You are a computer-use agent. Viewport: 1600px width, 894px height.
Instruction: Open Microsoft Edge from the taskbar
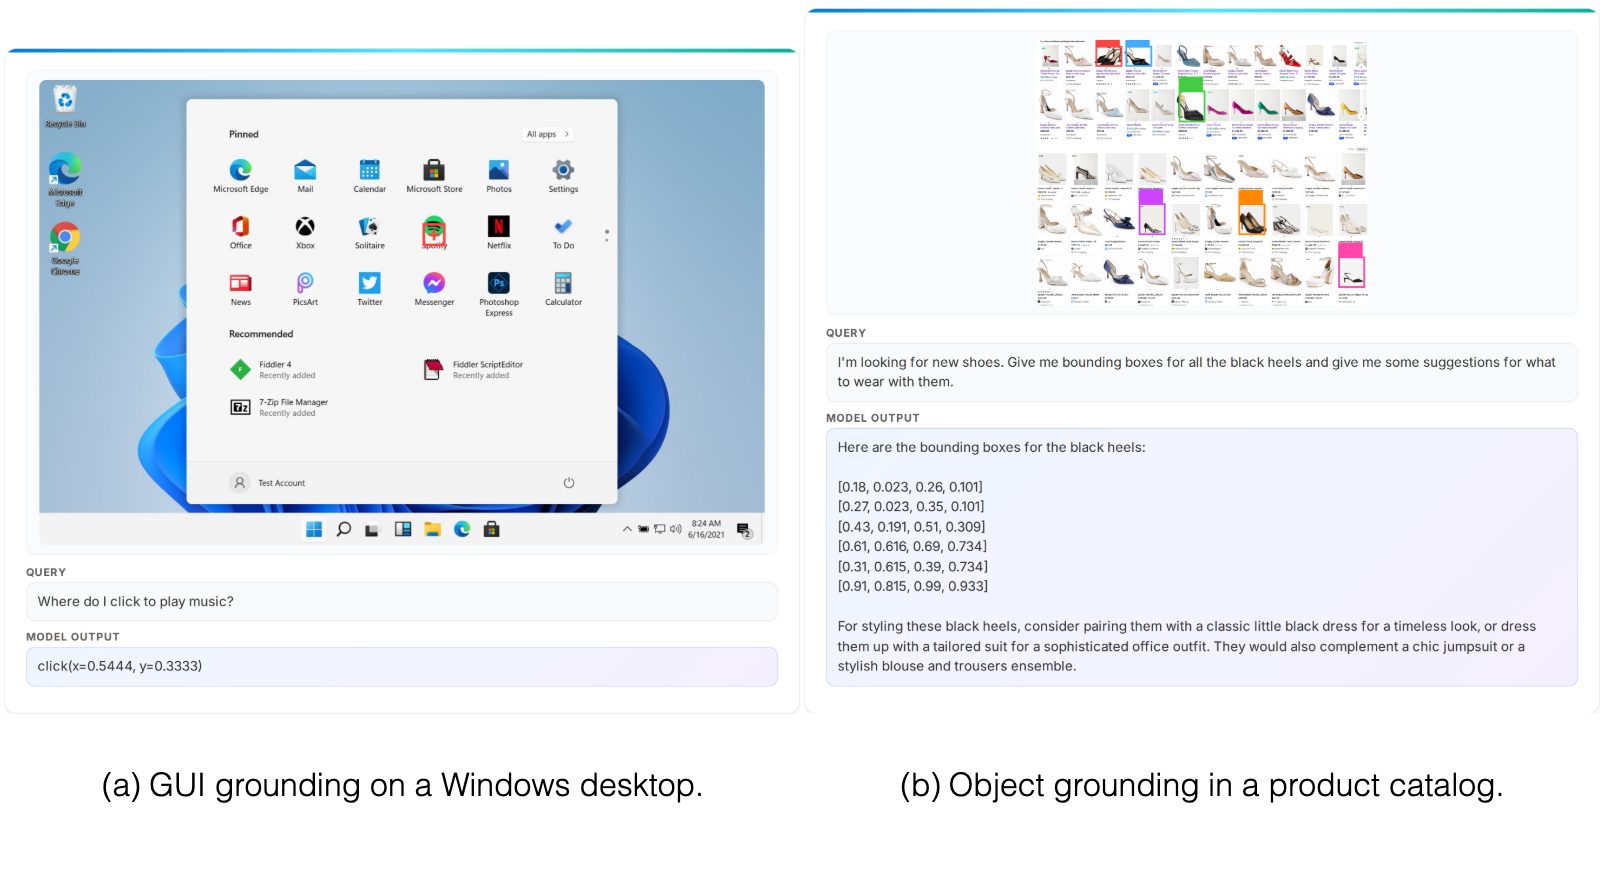[462, 530]
